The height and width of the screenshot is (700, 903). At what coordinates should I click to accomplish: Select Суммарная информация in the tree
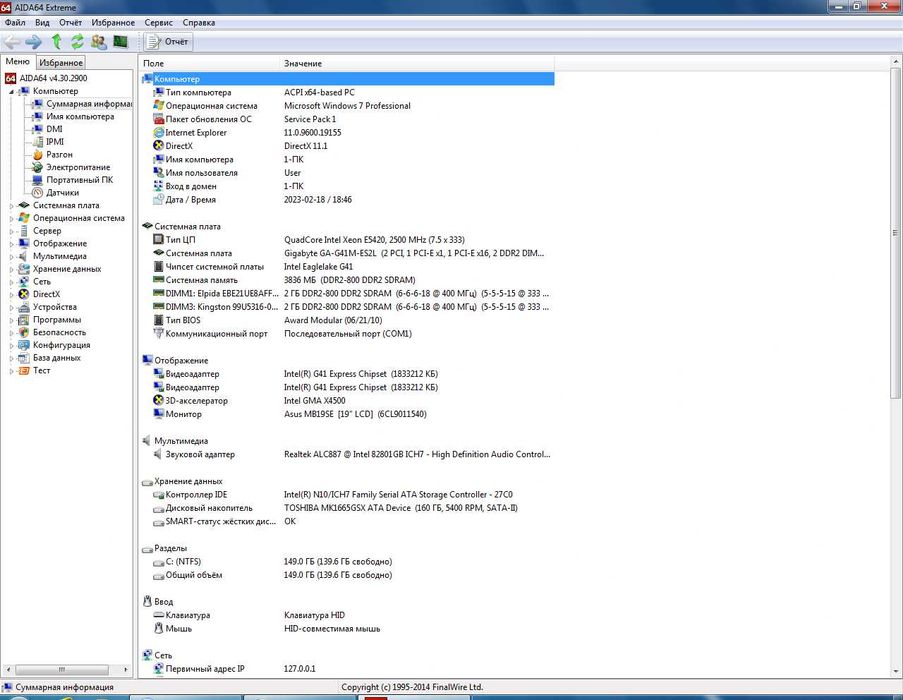tap(89, 104)
